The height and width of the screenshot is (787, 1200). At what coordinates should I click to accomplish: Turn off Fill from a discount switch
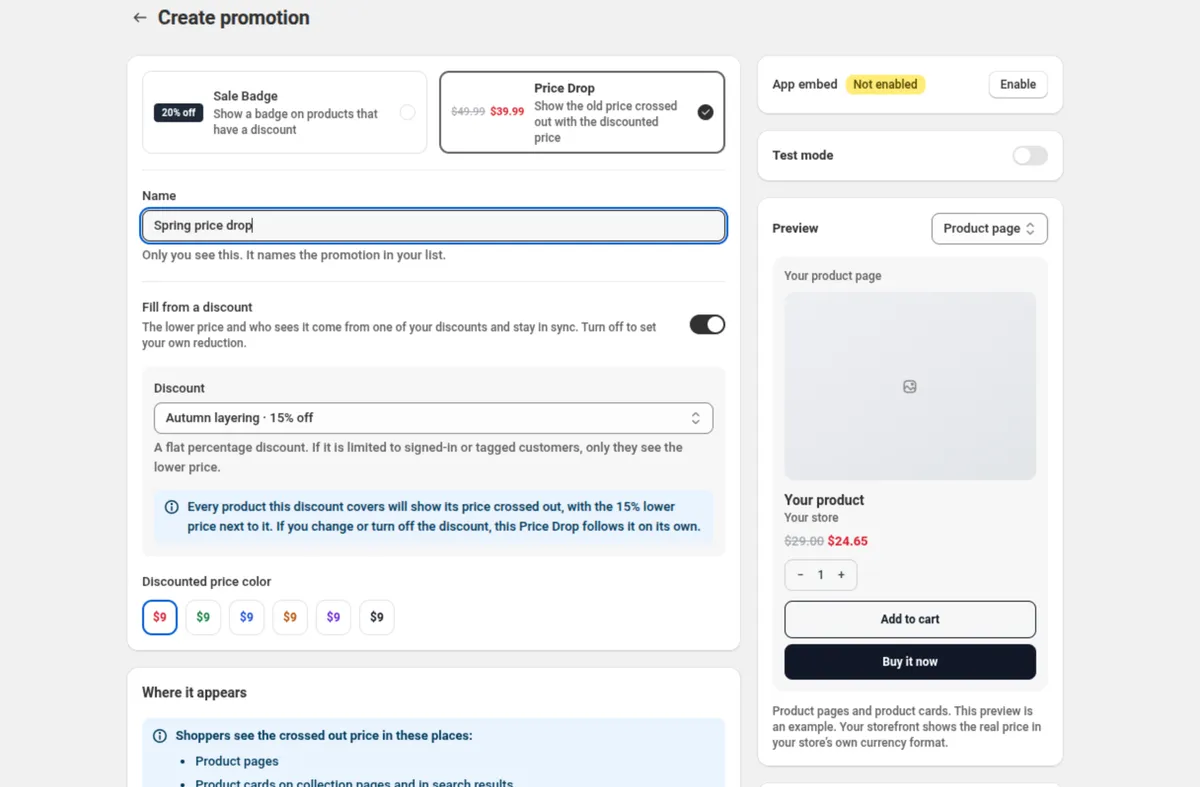707,324
